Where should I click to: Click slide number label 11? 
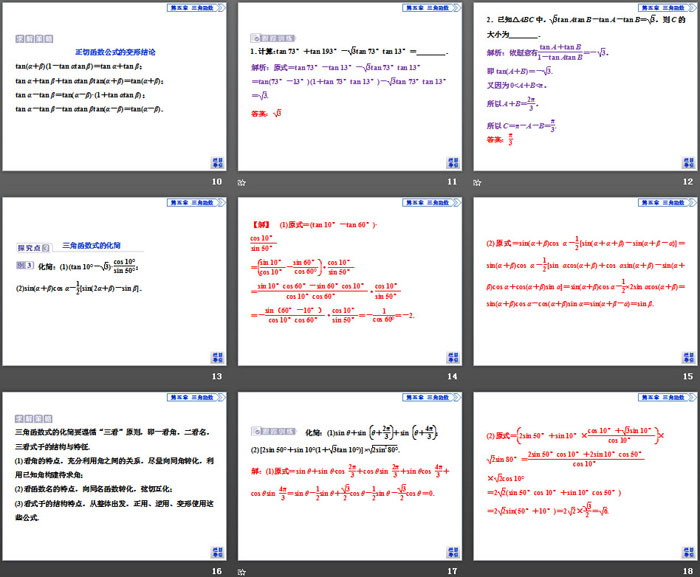tap(452, 182)
